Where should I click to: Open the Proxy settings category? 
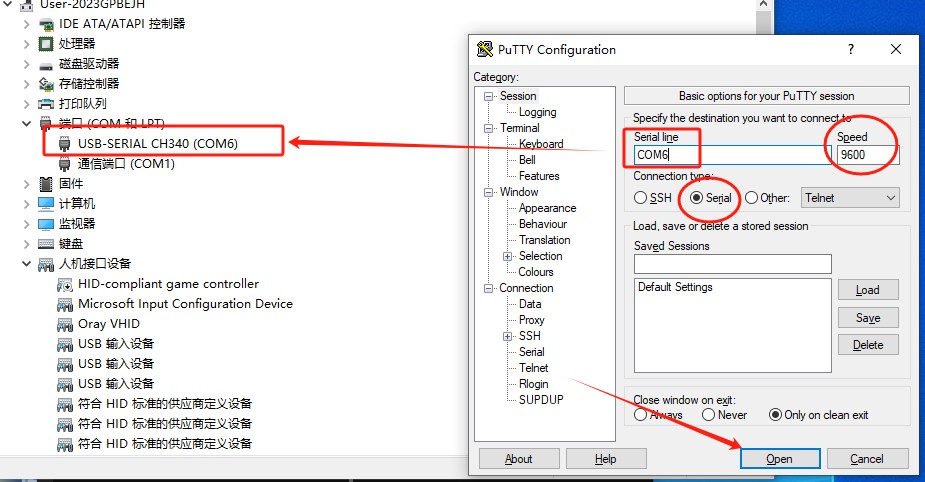(532, 320)
